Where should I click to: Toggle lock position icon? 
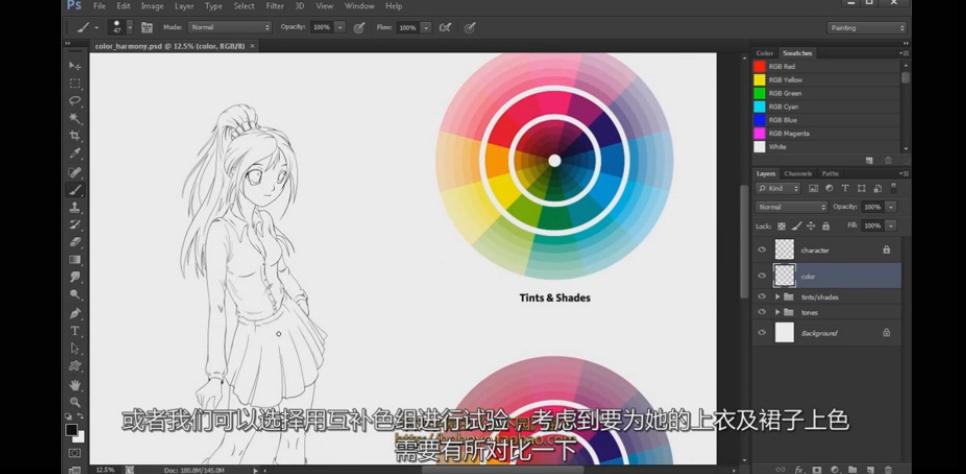[x=811, y=226]
